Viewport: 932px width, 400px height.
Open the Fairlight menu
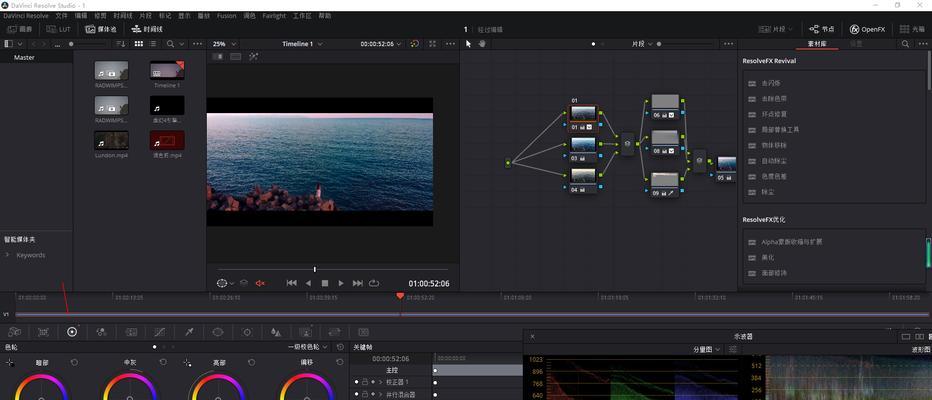(x=274, y=15)
